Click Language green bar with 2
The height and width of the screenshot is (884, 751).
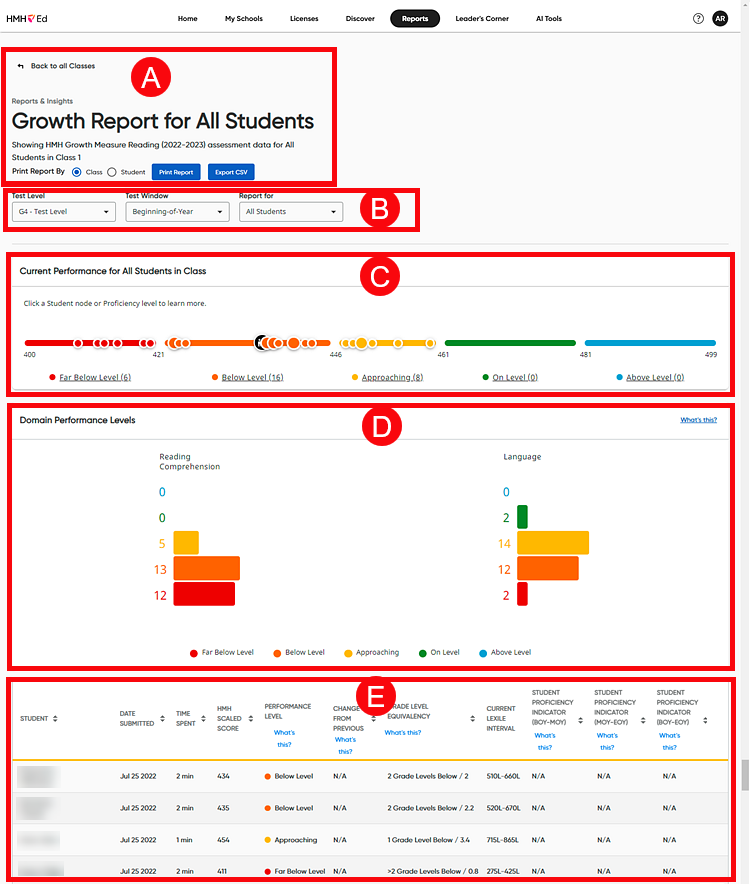pos(522,517)
